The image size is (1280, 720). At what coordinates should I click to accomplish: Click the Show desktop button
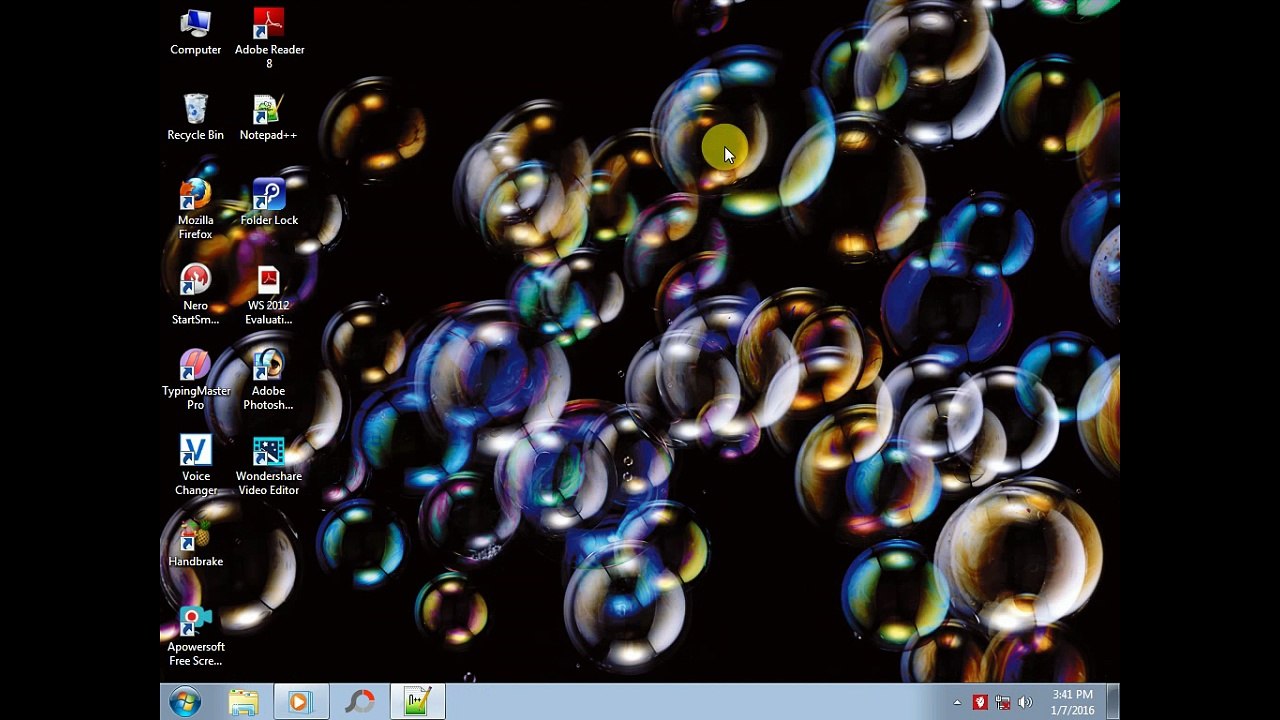click(1113, 702)
